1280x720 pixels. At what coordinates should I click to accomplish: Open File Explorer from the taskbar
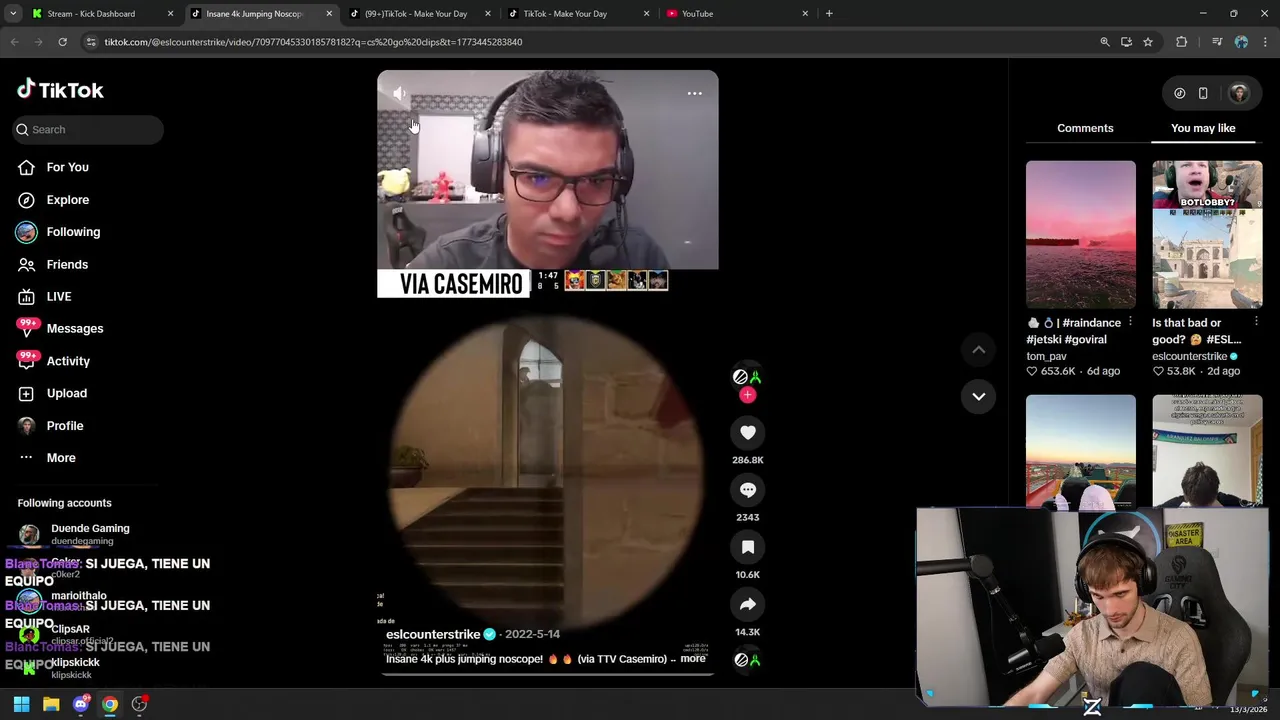click(x=51, y=705)
